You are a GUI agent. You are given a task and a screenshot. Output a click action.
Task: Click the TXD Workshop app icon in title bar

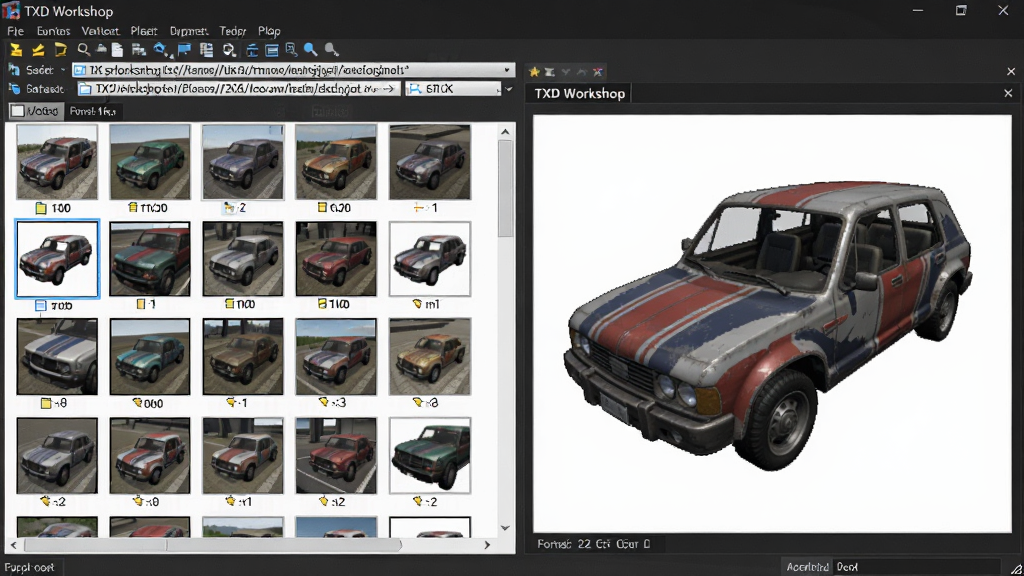(11, 10)
